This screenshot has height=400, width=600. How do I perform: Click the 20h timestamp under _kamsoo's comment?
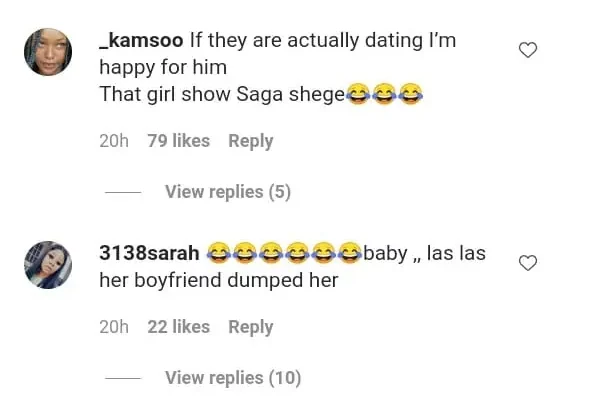pos(113,141)
